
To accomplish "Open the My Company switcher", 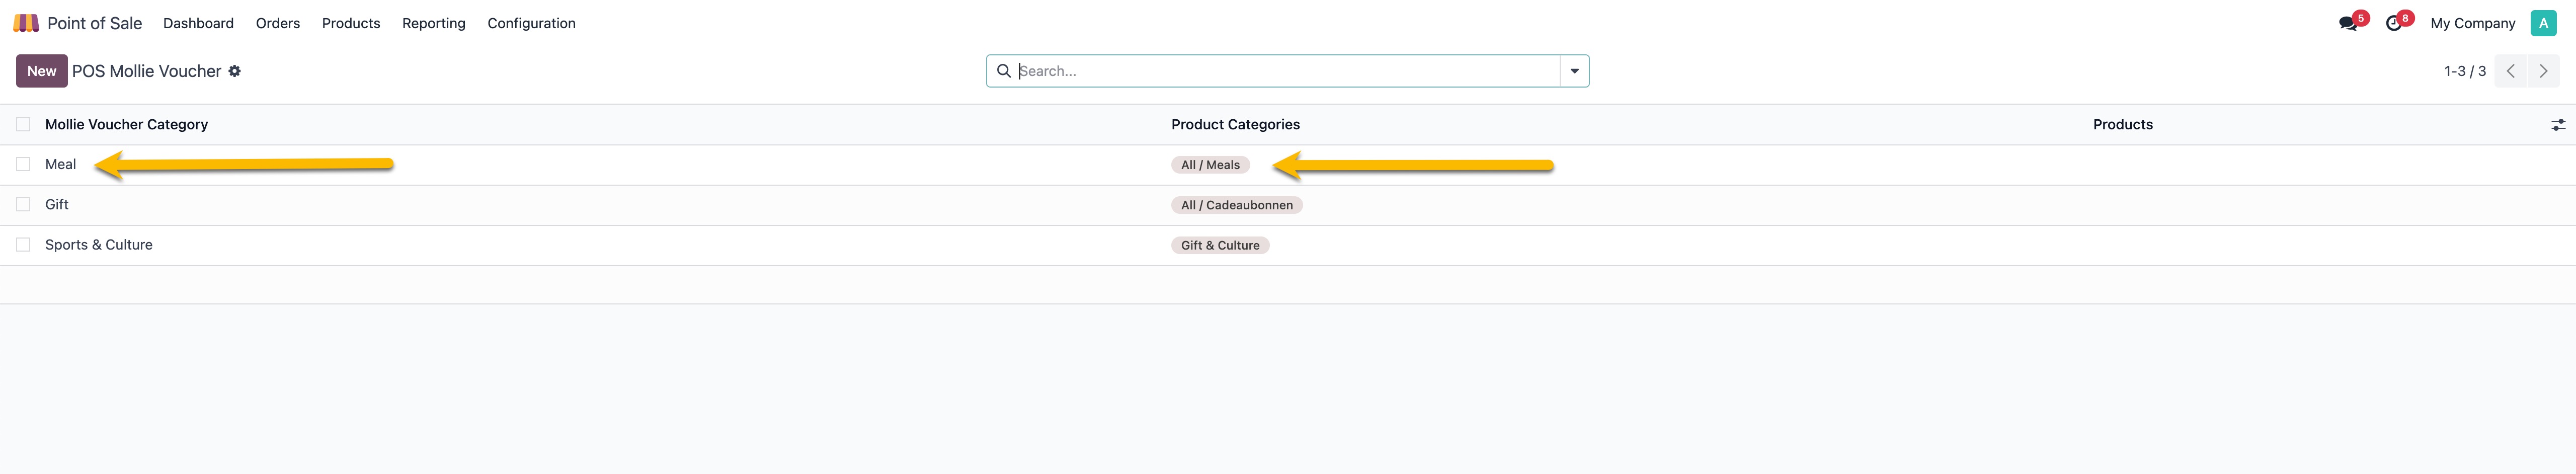I will (x=2472, y=23).
